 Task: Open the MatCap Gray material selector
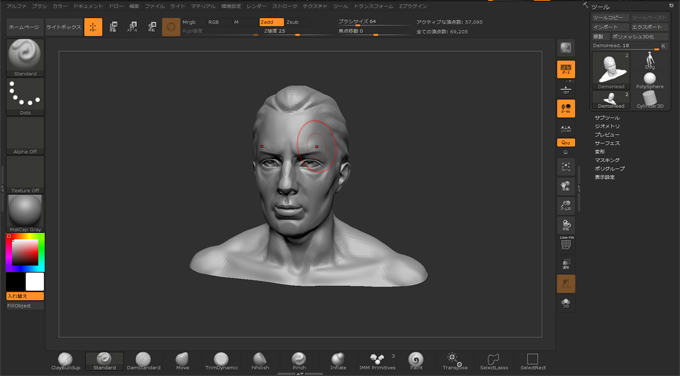[25, 213]
